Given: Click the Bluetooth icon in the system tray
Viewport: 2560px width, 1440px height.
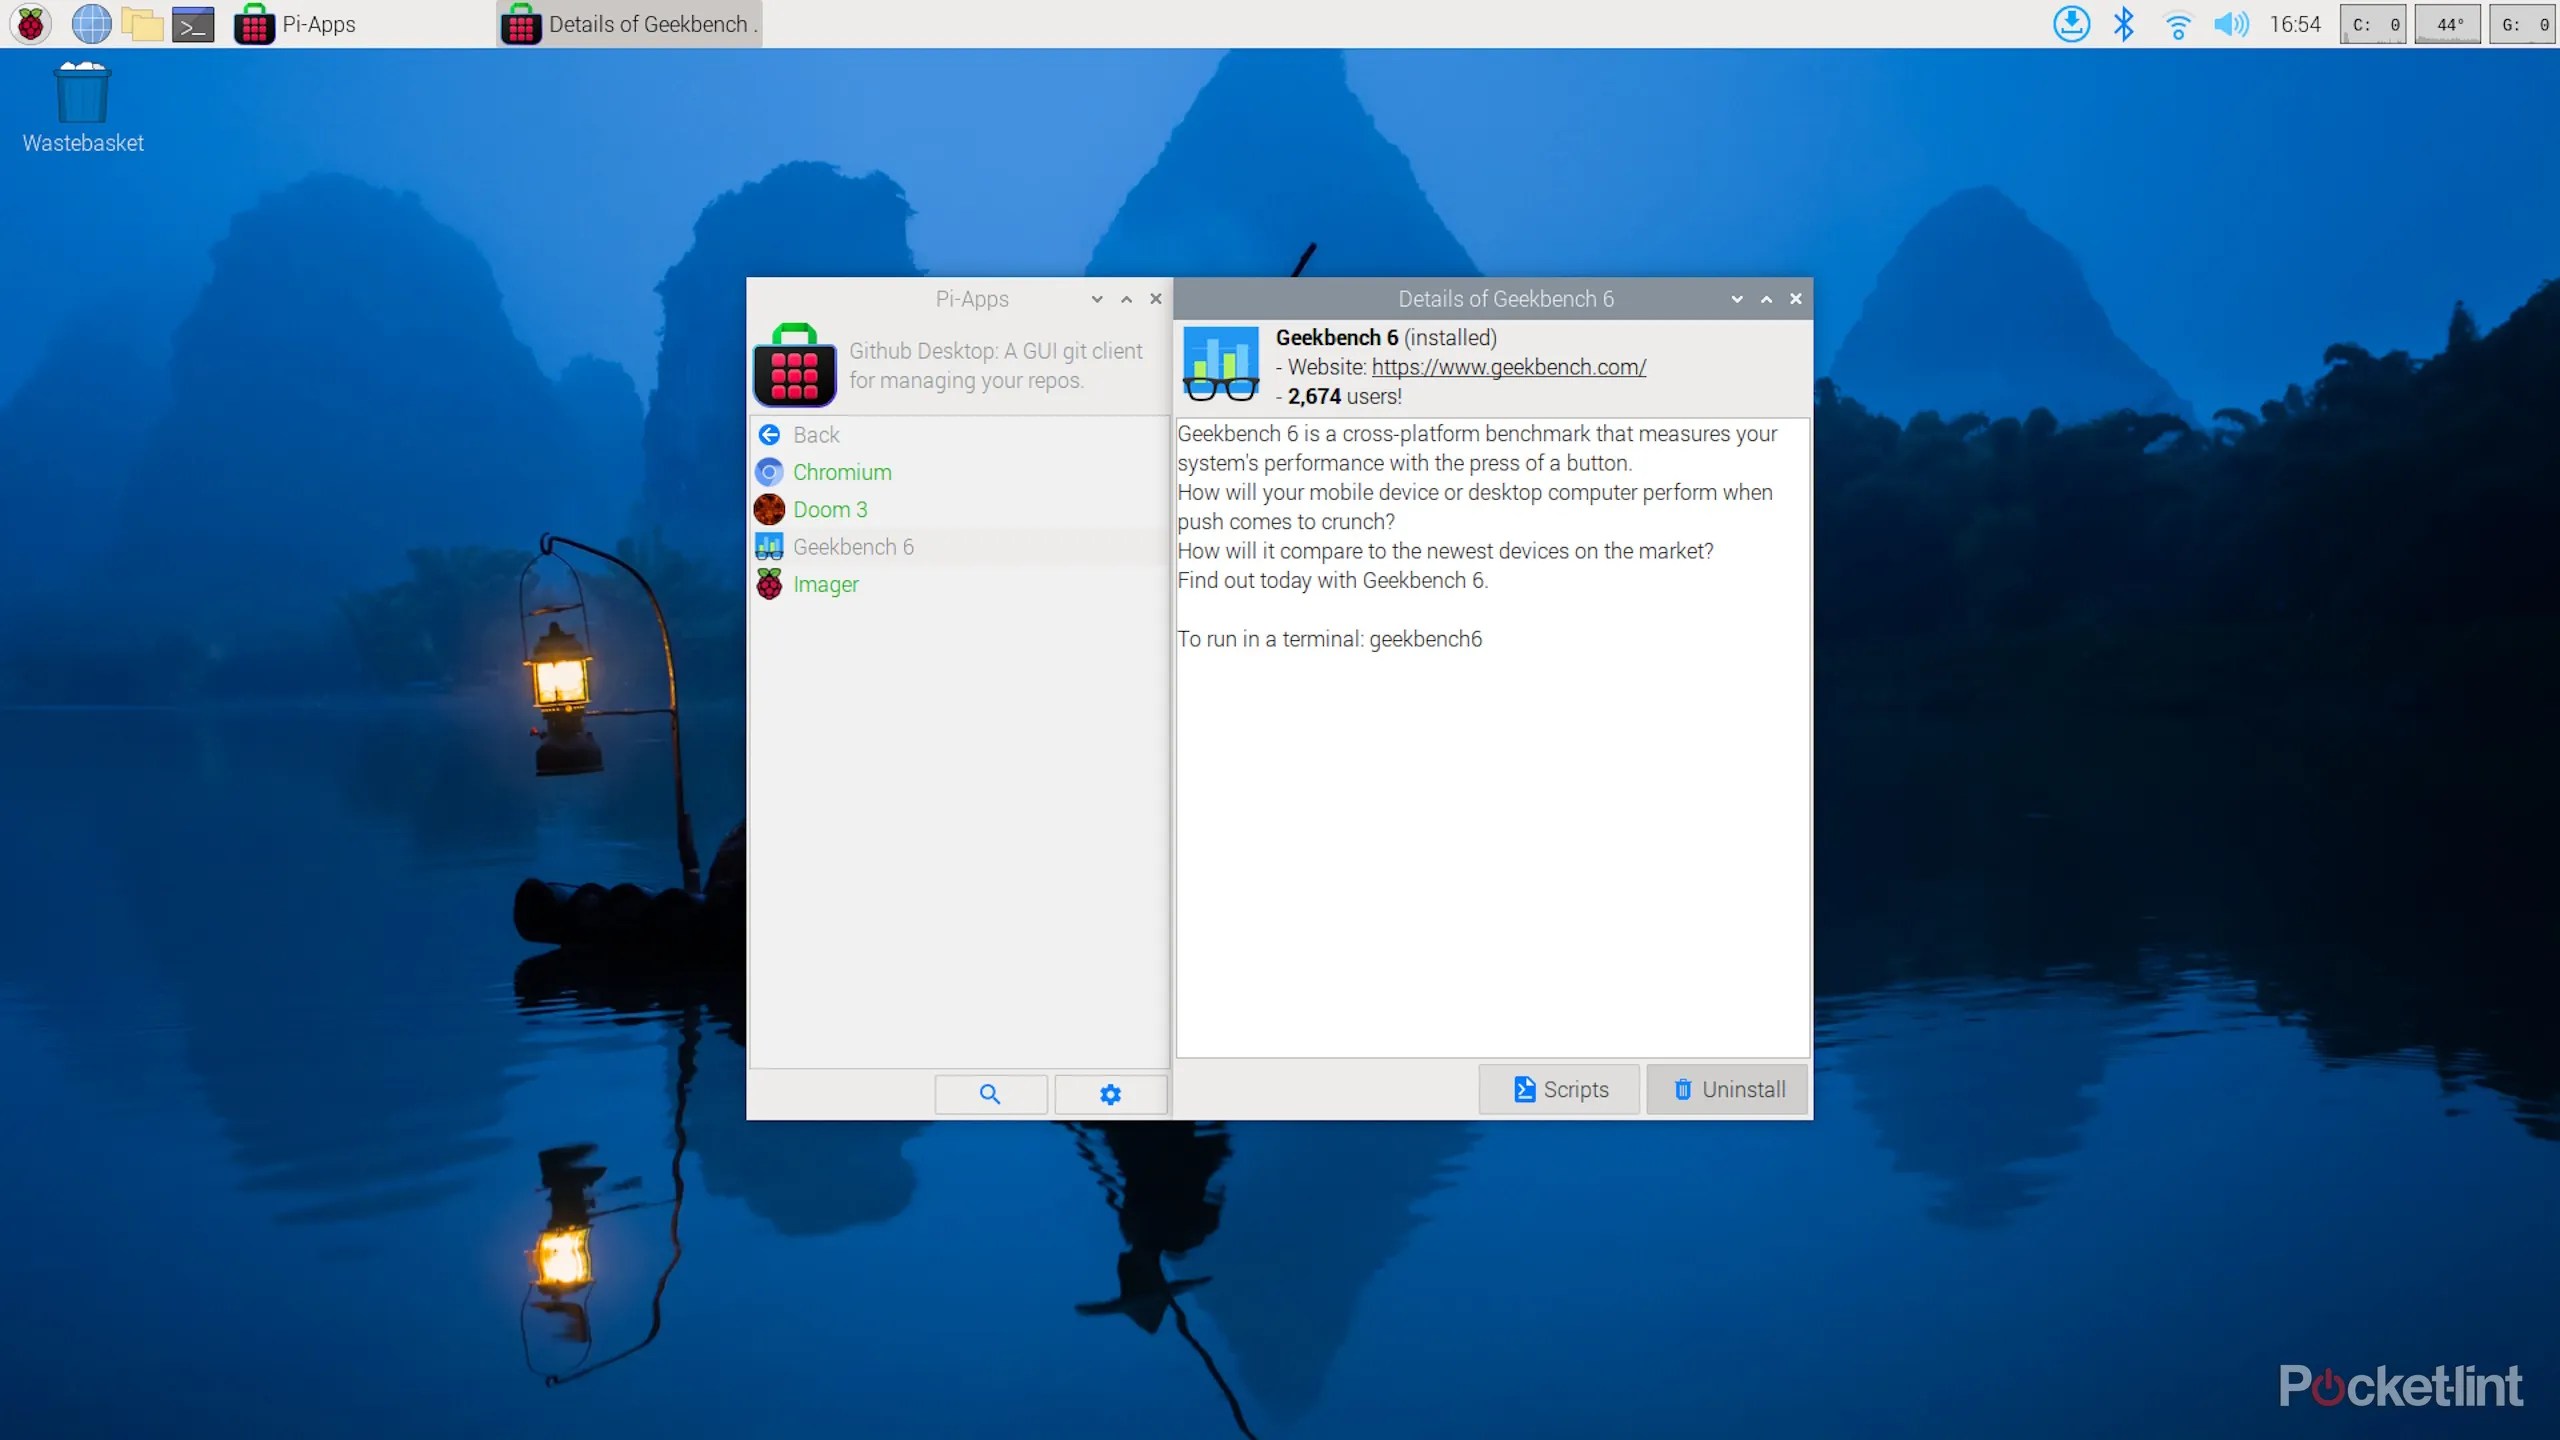Looking at the screenshot, I should pos(2124,23).
